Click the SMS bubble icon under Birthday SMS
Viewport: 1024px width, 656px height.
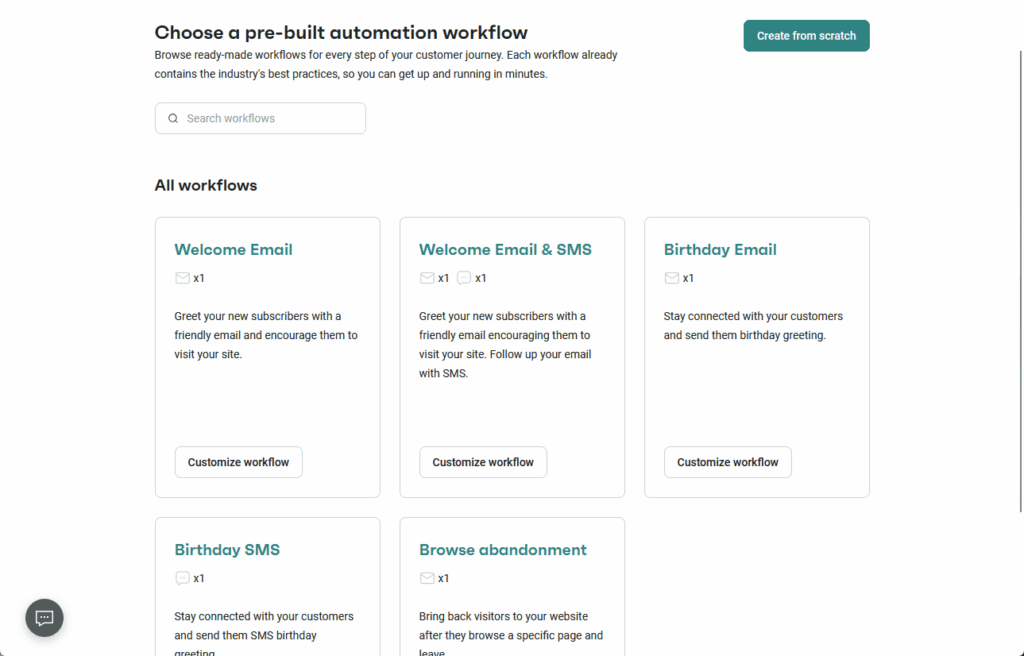[x=182, y=578]
